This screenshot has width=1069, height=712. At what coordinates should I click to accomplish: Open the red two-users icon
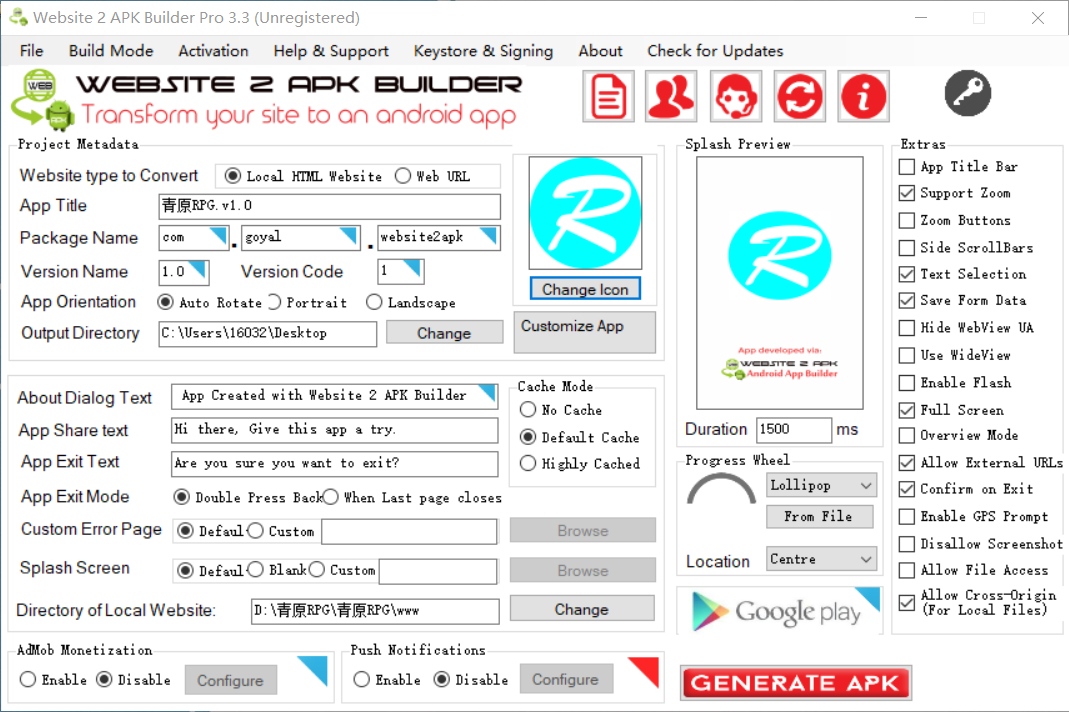(671, 96)
